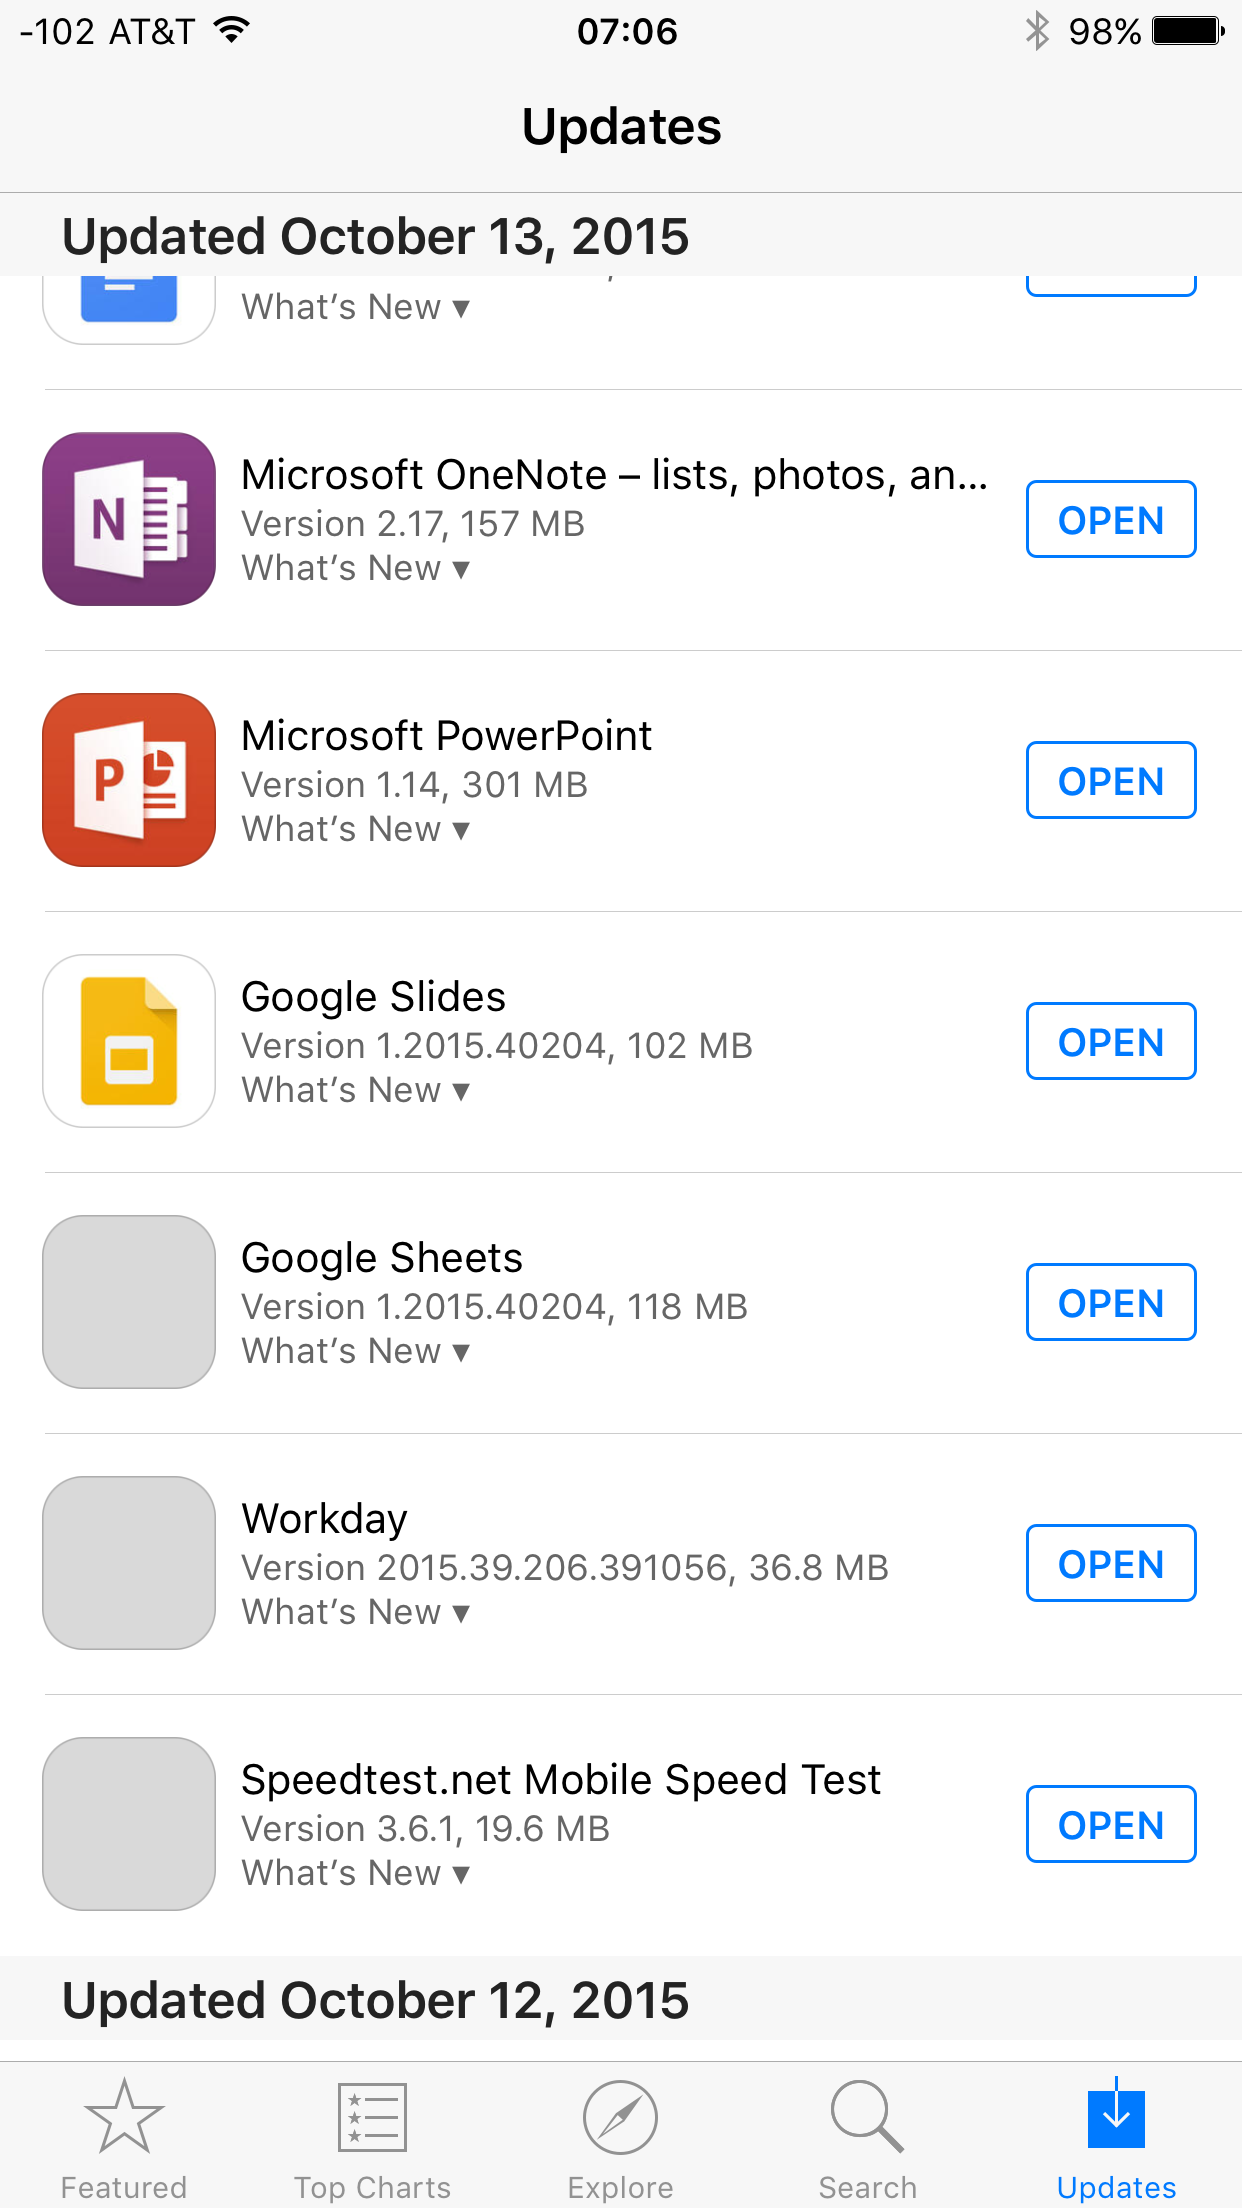Expand What's New for Microsoft PowerPoint
Viewport: 1242px width, 2208px height.
(x=355, y=829)
